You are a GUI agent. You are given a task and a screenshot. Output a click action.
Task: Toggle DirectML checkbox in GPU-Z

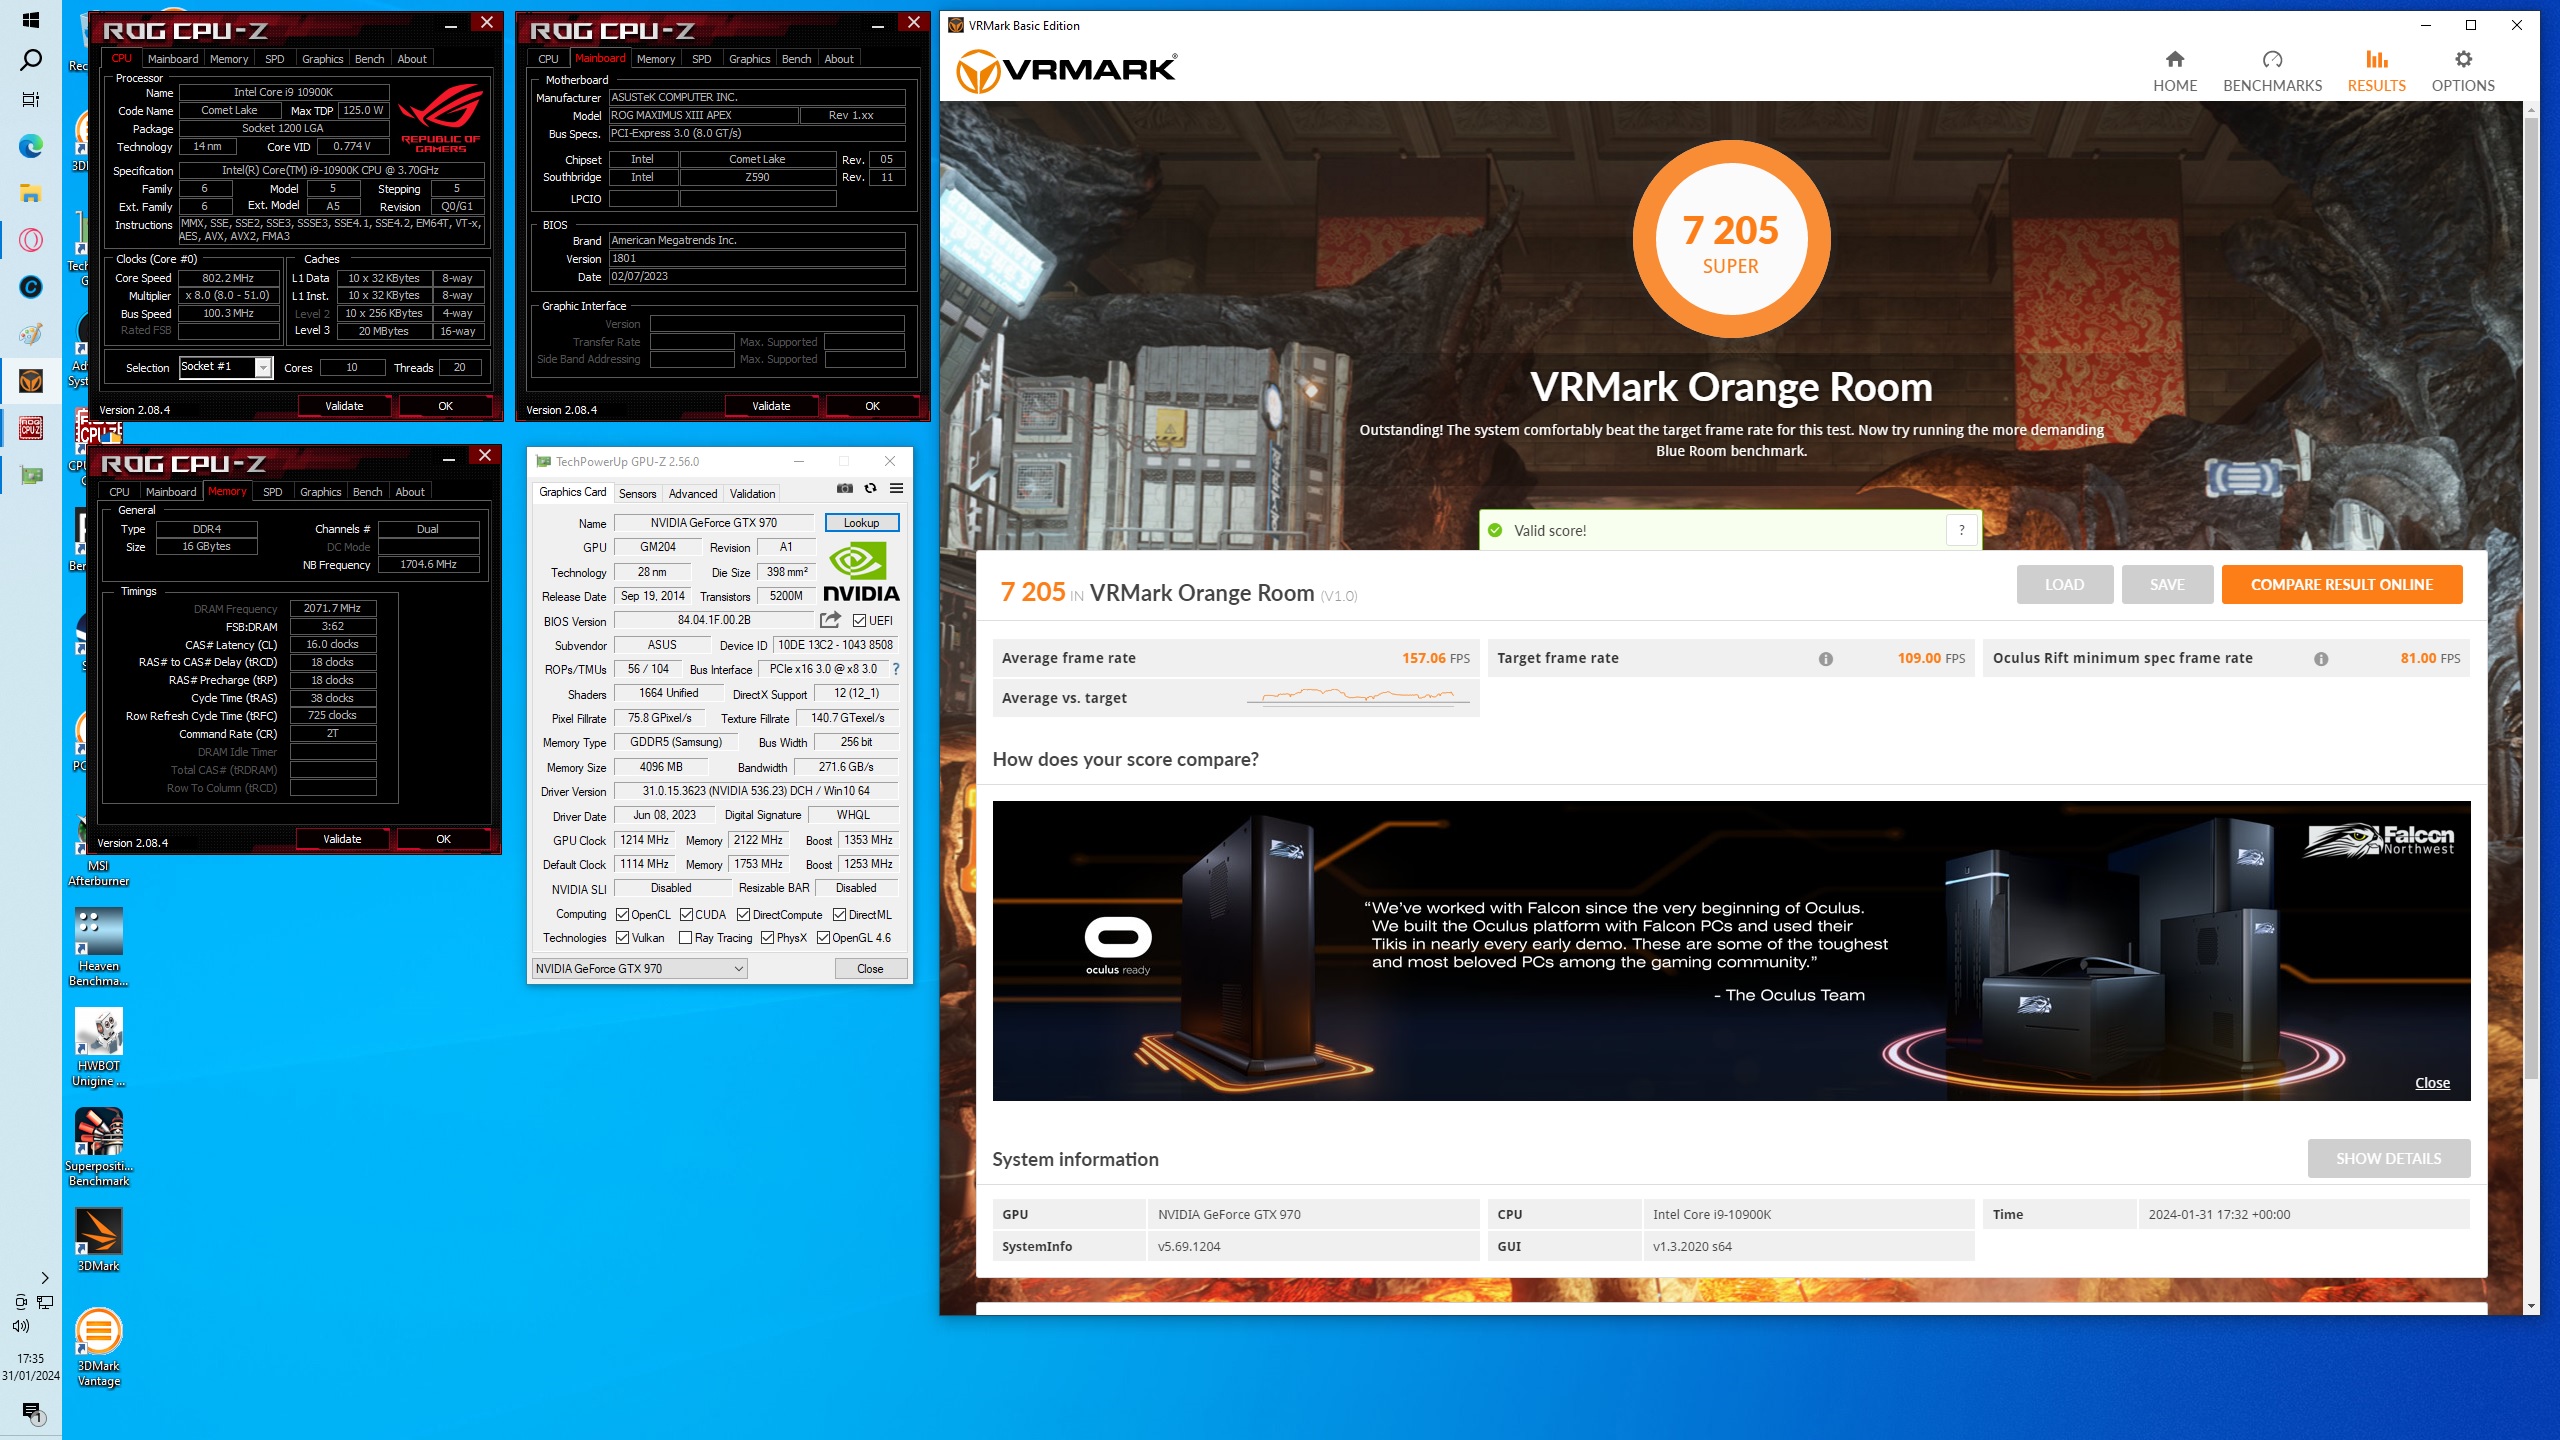tap(839, 915)
